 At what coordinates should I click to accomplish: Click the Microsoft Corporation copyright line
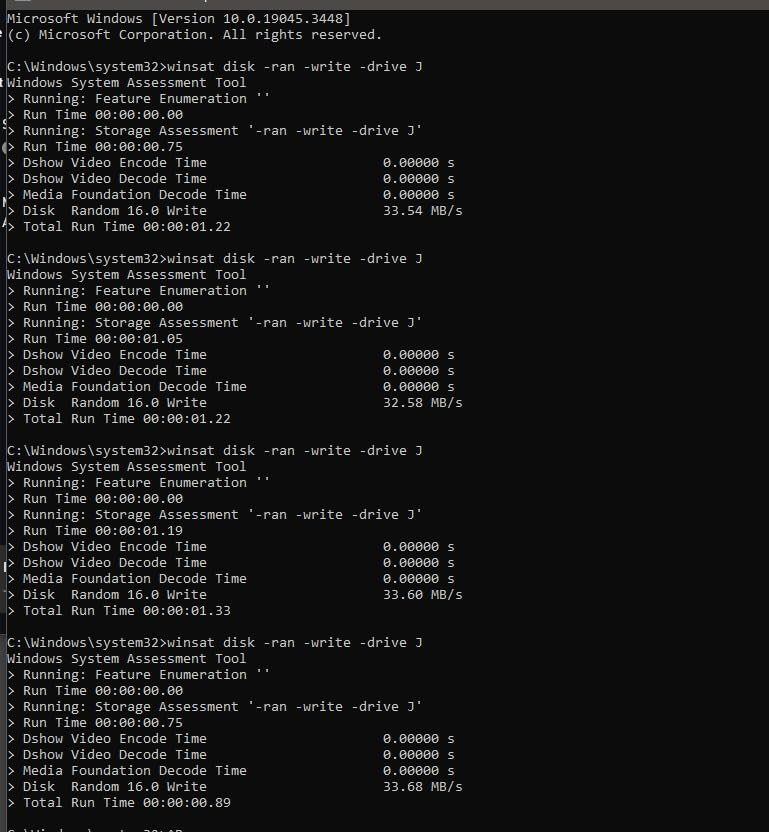pos(194,34)
